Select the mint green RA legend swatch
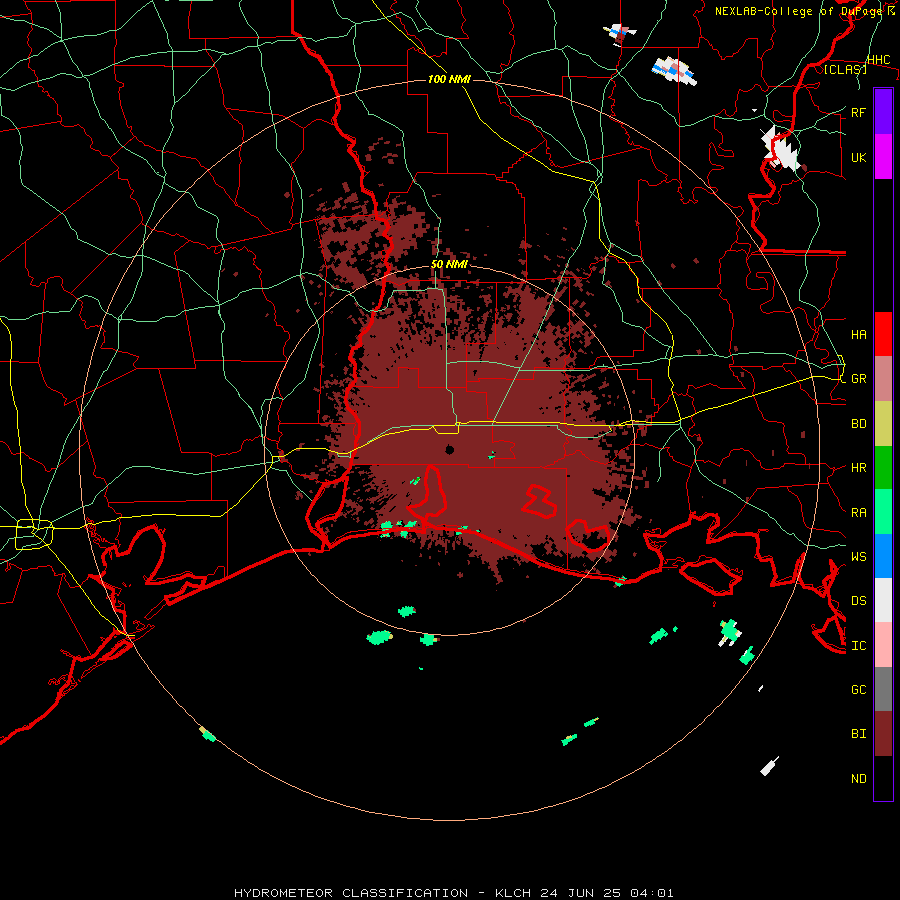 [x=883, y=512]
